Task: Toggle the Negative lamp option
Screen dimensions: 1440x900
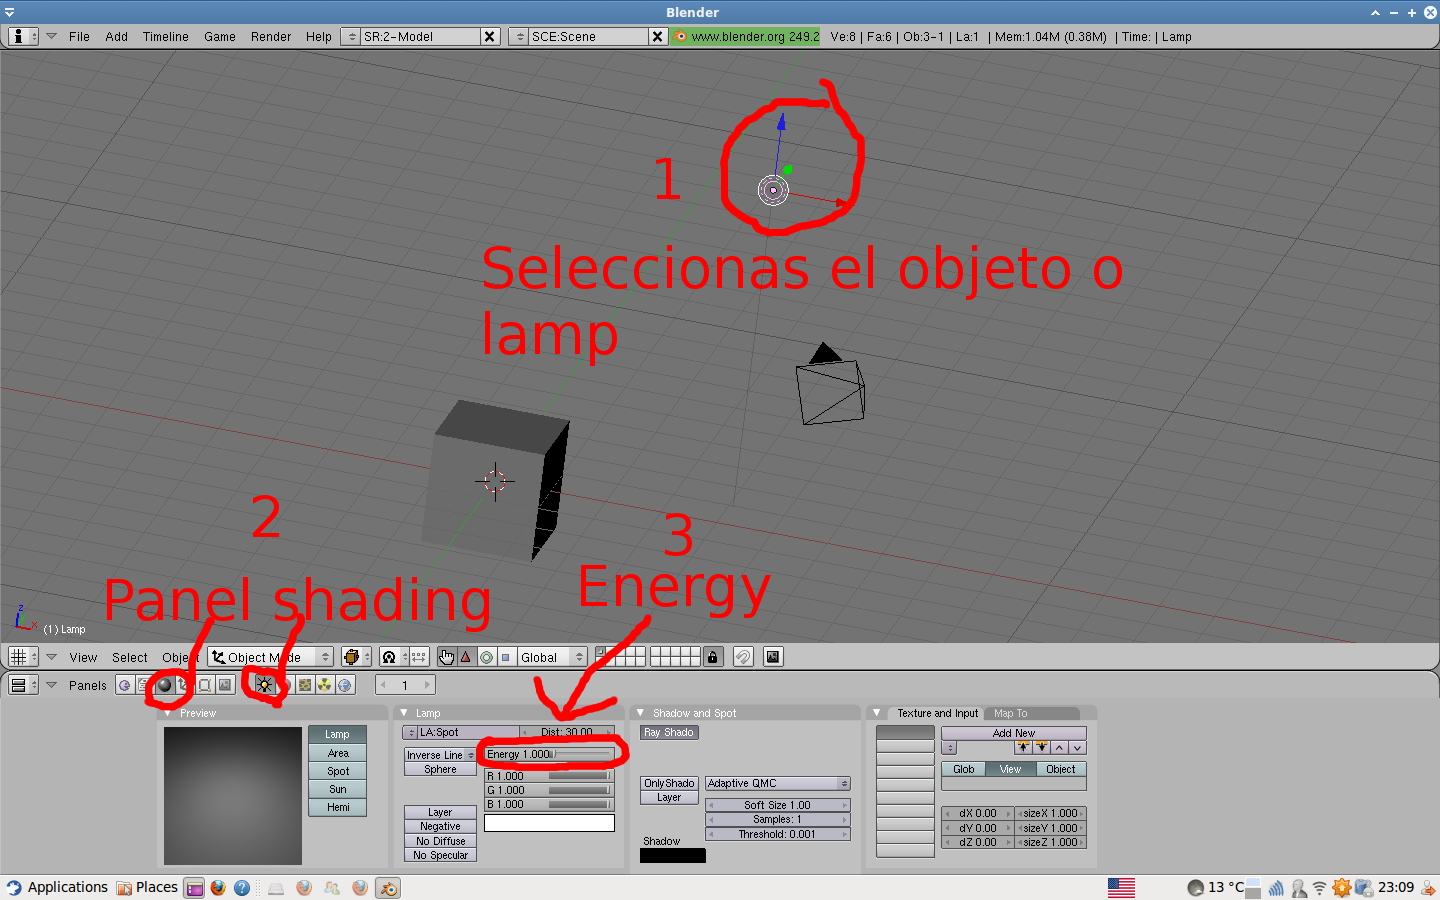Action: tap(440, 827)
